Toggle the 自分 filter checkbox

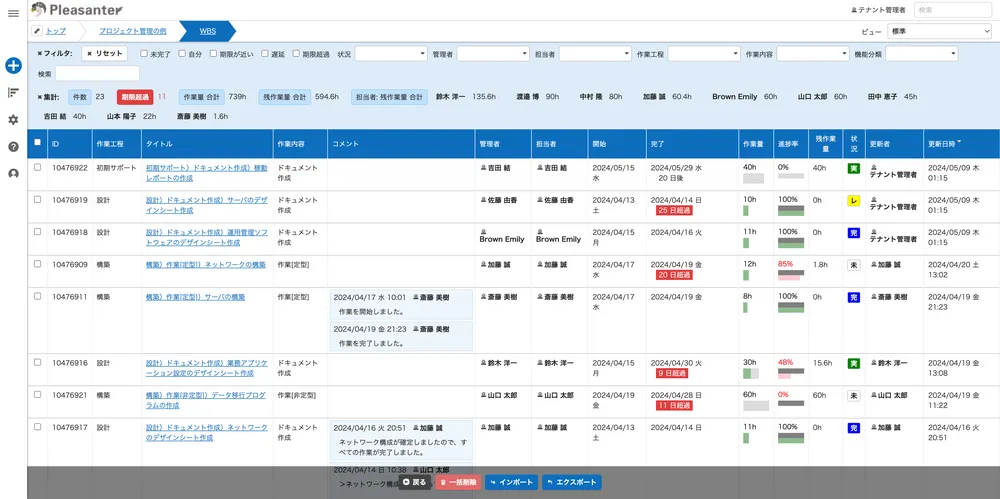[x=182, y=54]
